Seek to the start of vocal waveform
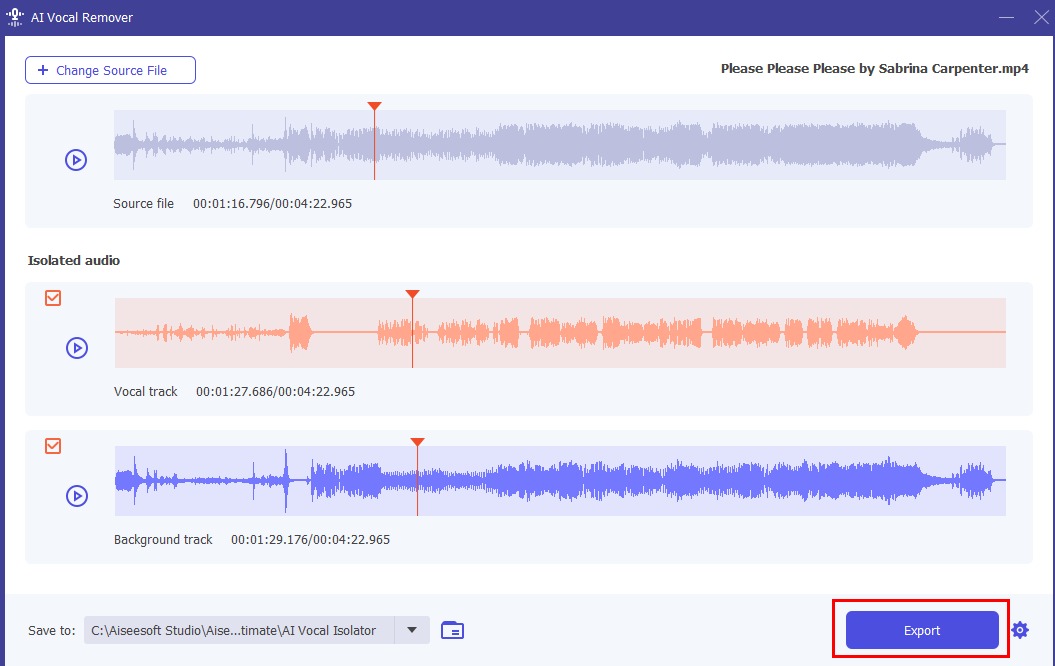The height and width of the screenshot is (666, 1055). tap(118, 333)
